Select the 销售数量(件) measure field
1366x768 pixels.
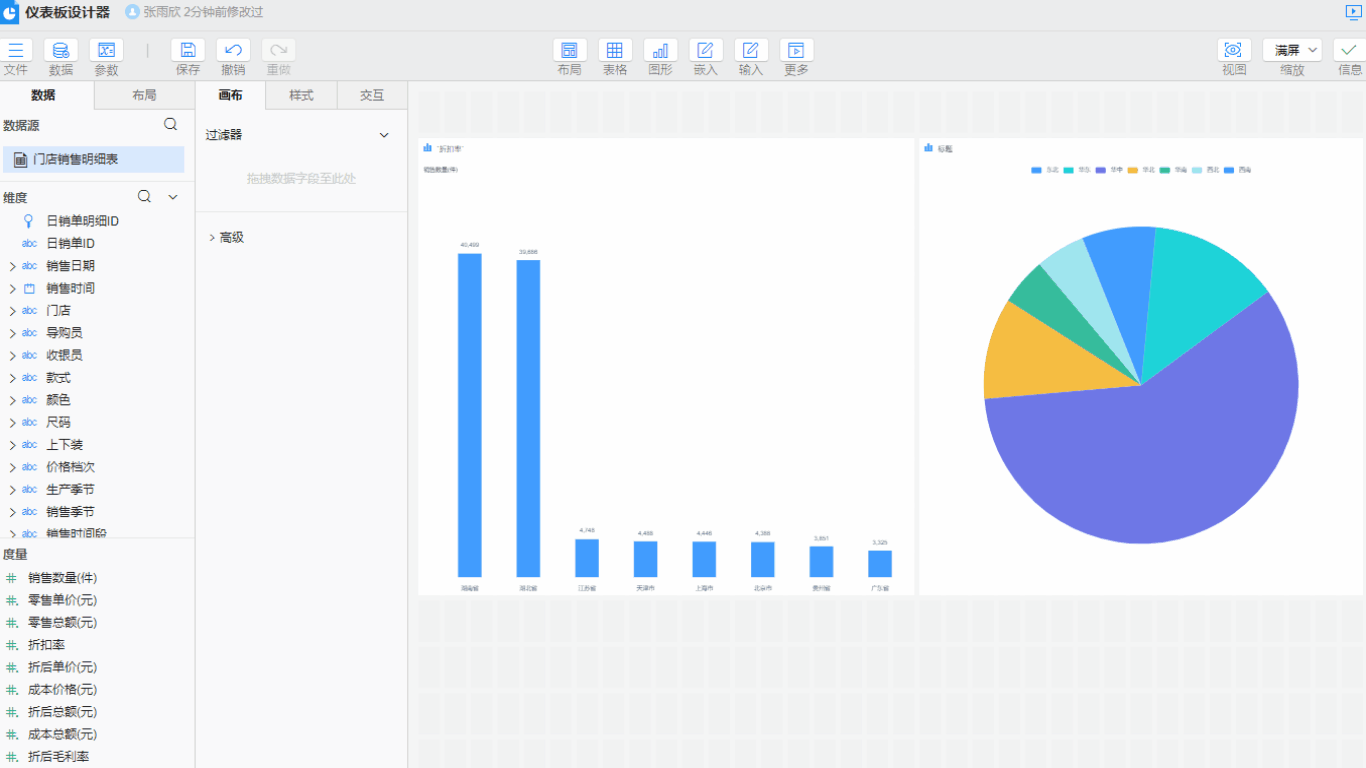point(62,578)
